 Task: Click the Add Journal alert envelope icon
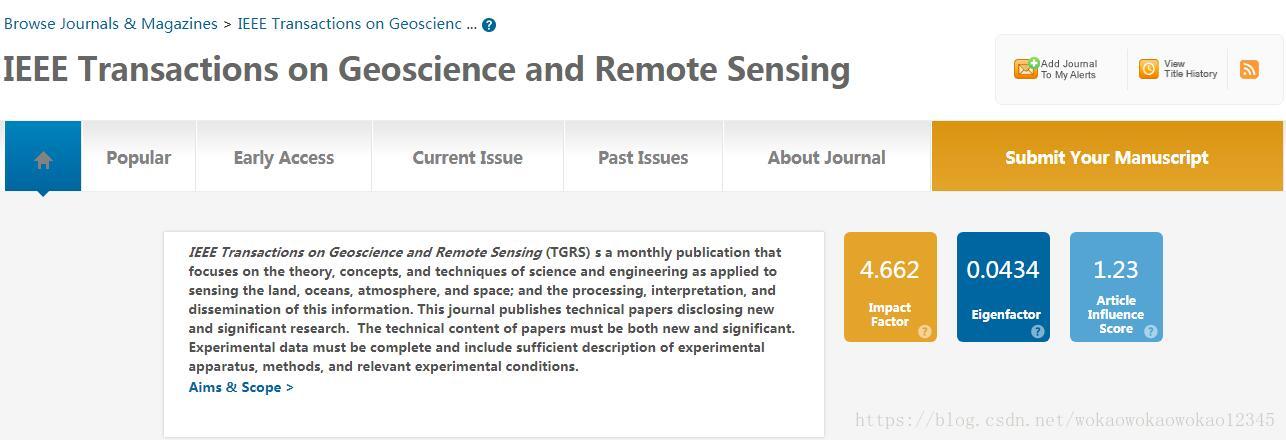(1026, 69)
